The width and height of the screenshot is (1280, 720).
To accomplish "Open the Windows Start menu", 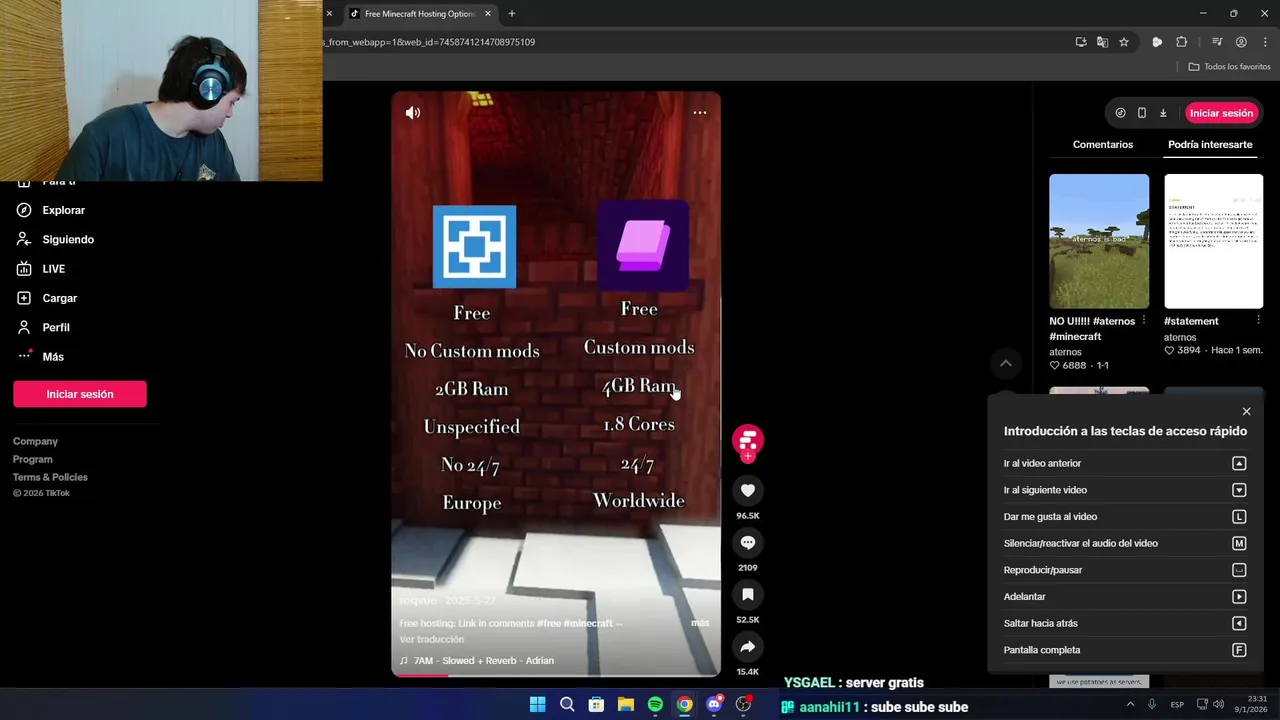I will coord(538,704).
